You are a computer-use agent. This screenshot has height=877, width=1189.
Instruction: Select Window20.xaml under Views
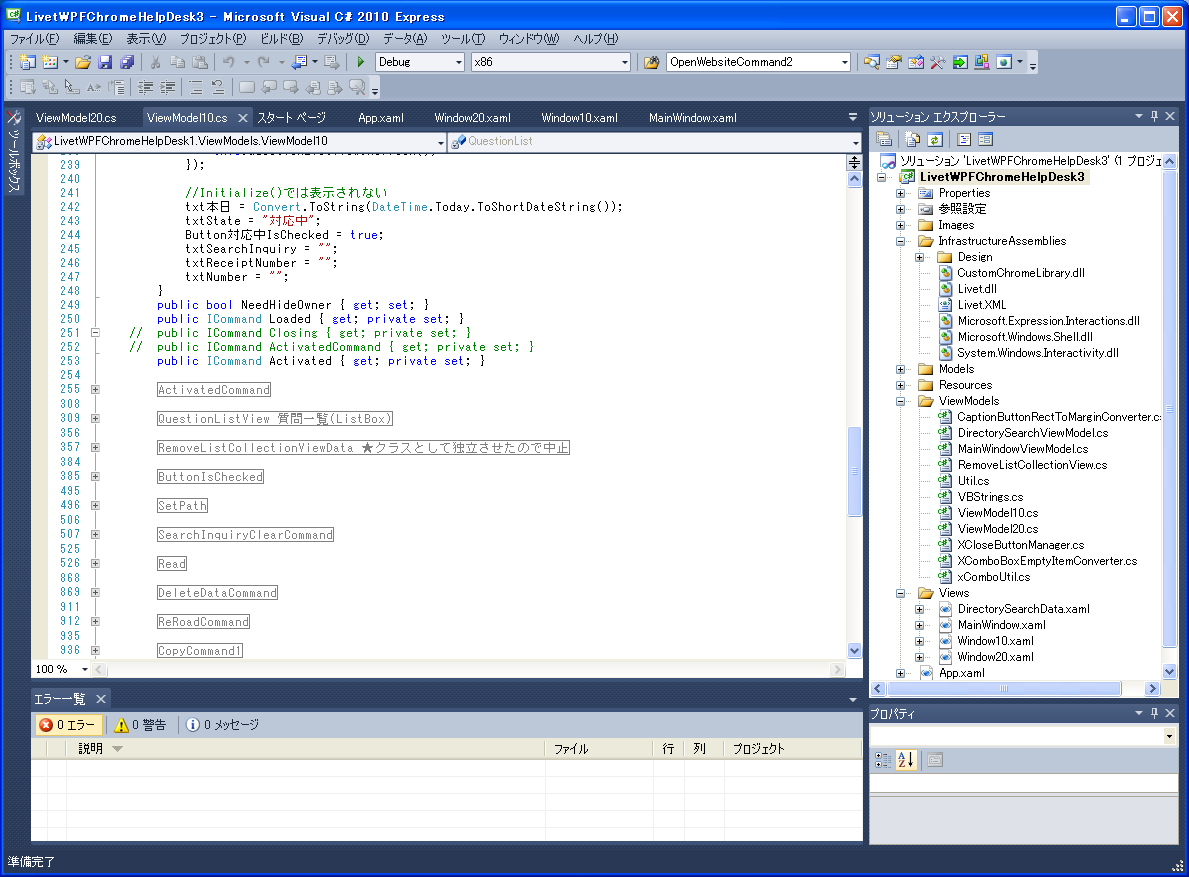995,657
